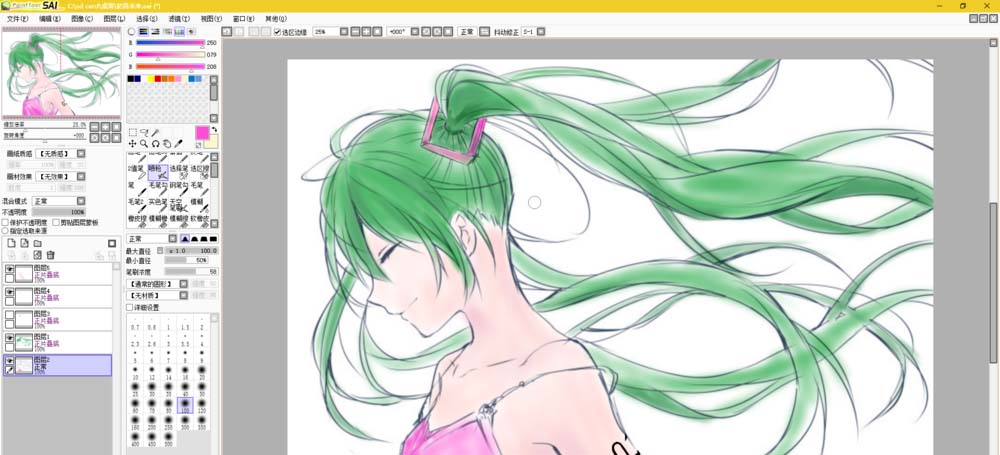Click the navigator preview thumbnail
The image size is (1000, 455).
(61, 74)
